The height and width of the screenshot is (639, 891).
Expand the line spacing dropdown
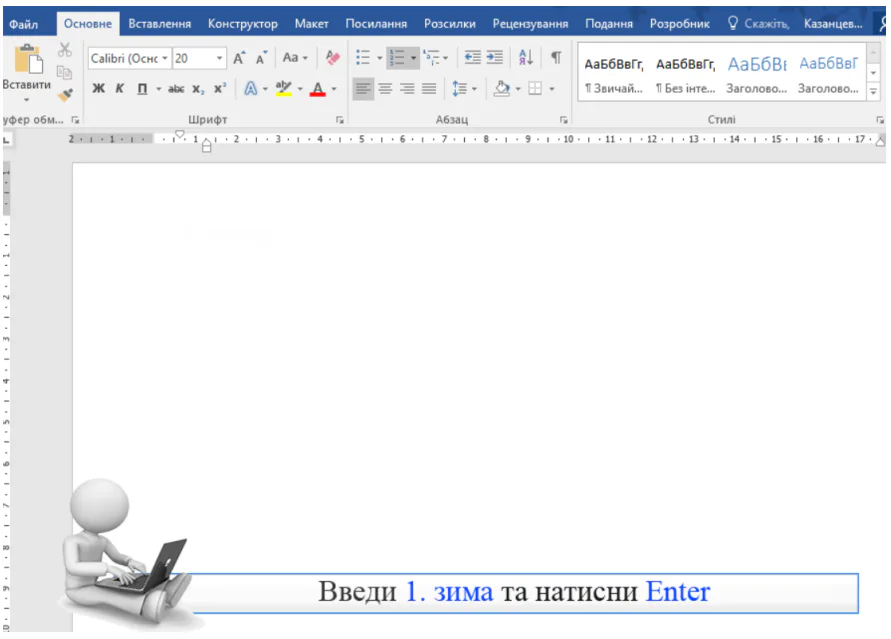(474, 89)
